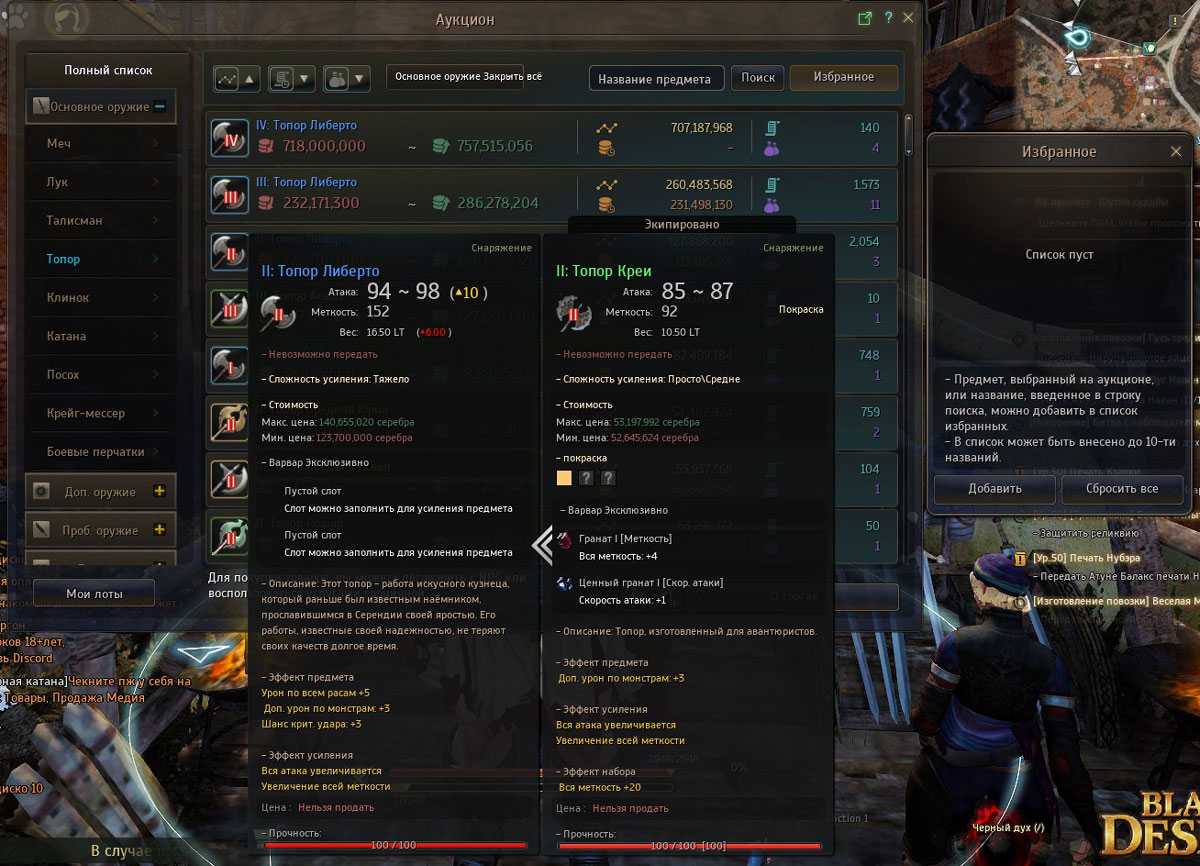Click the II Топор Креи axe icon
Image resolution: width=1200 pixels, height=866 pixels.
point(574,312)
